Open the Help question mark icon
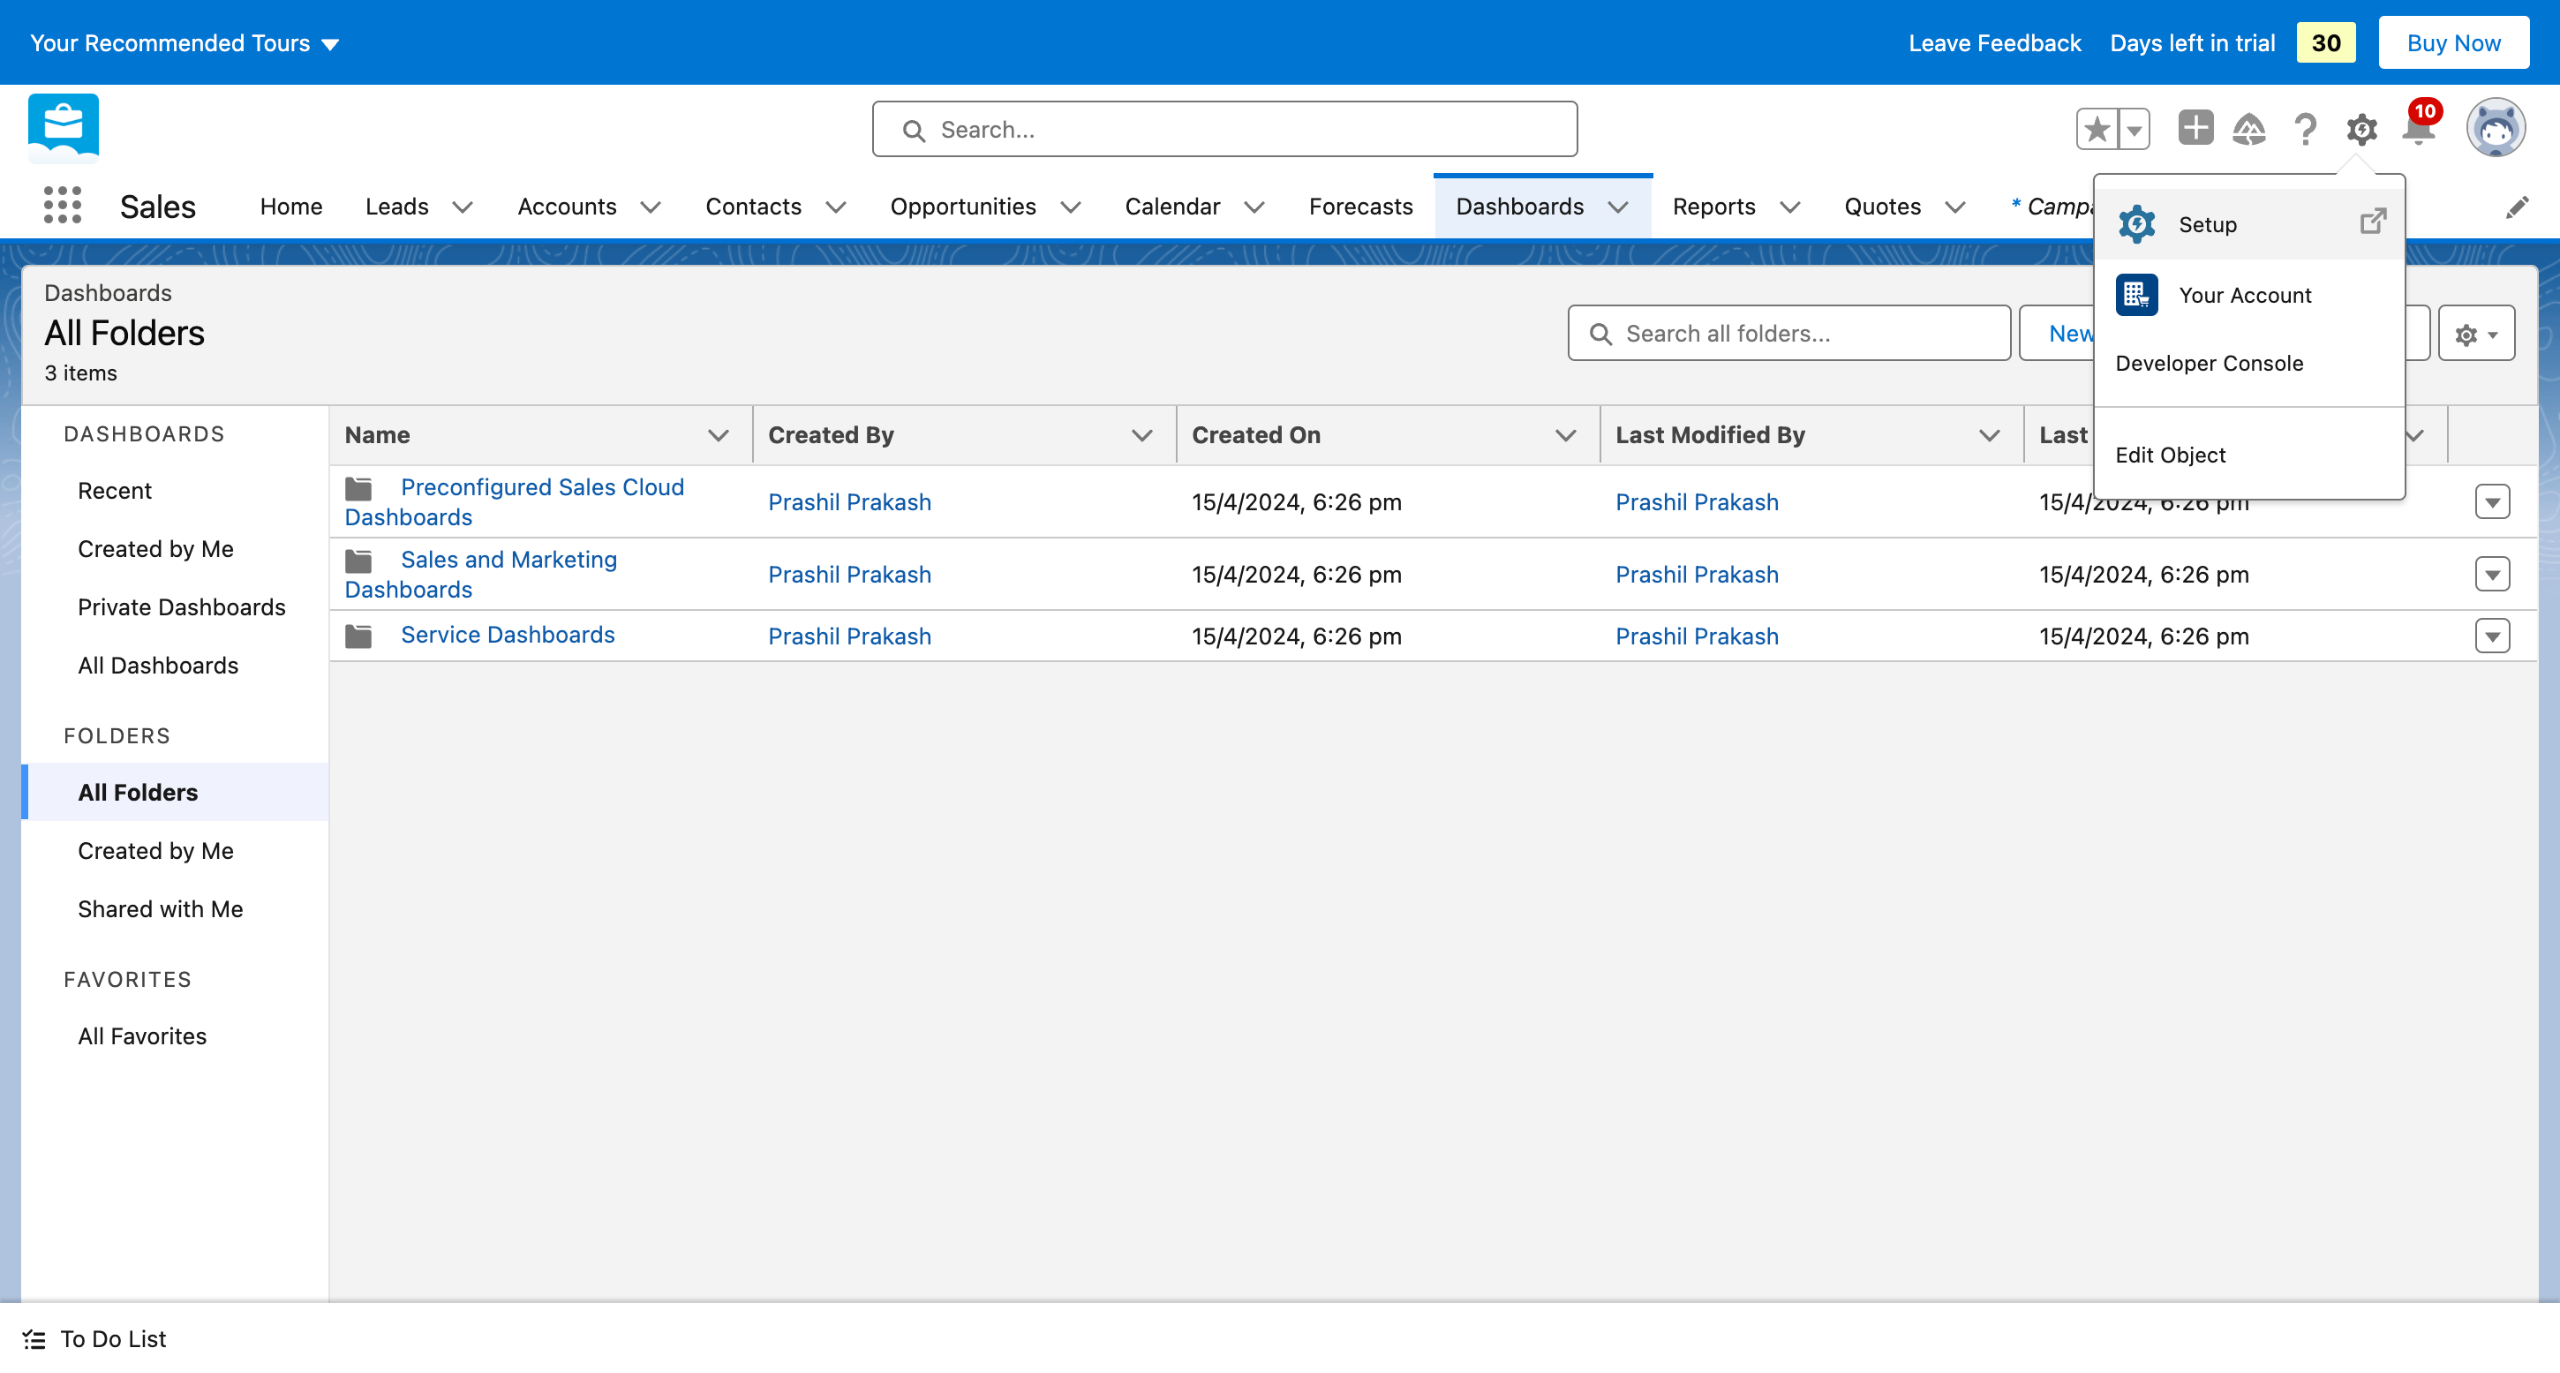 tap(2305, 129)
